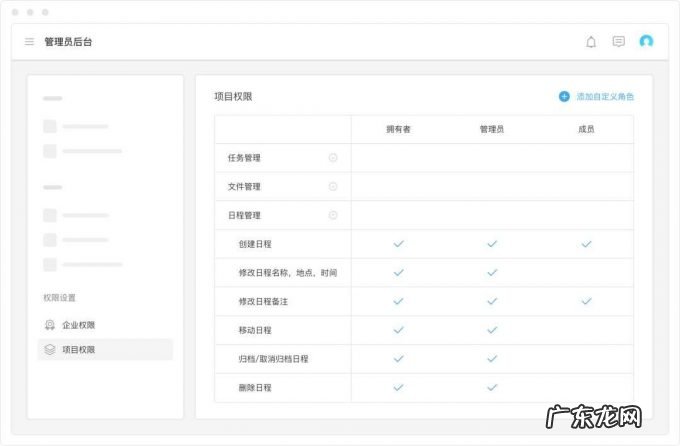Image resolution: width=680 pixels, height=446 pixels.
Task: Click the user avatar icon
Action: [x=646, y=42]
